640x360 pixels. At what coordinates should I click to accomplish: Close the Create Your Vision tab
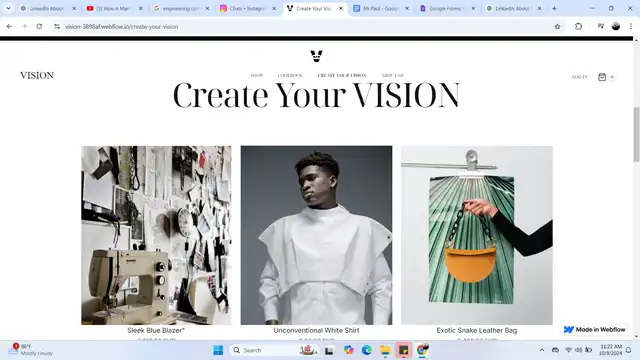[x=341, y=8]
